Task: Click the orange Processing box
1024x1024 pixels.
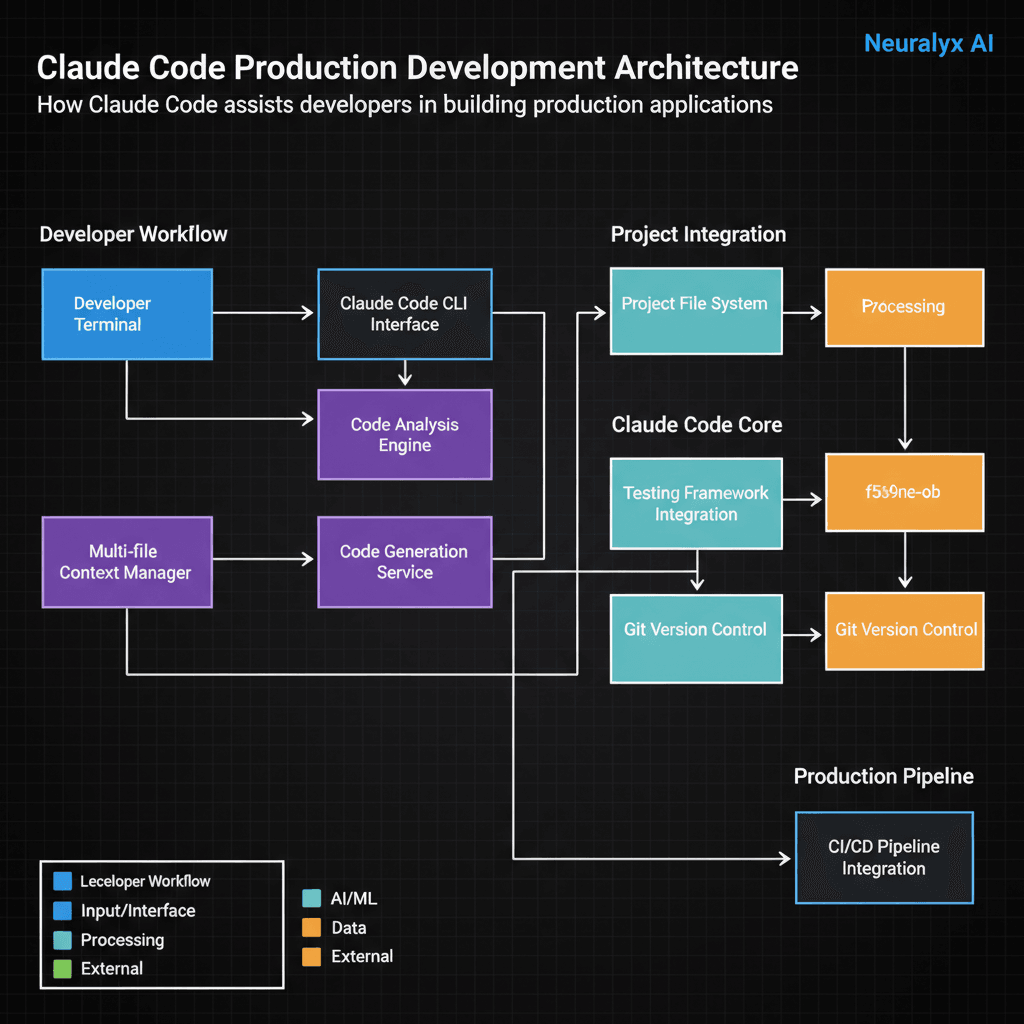Action: click(x=904, y=308)
